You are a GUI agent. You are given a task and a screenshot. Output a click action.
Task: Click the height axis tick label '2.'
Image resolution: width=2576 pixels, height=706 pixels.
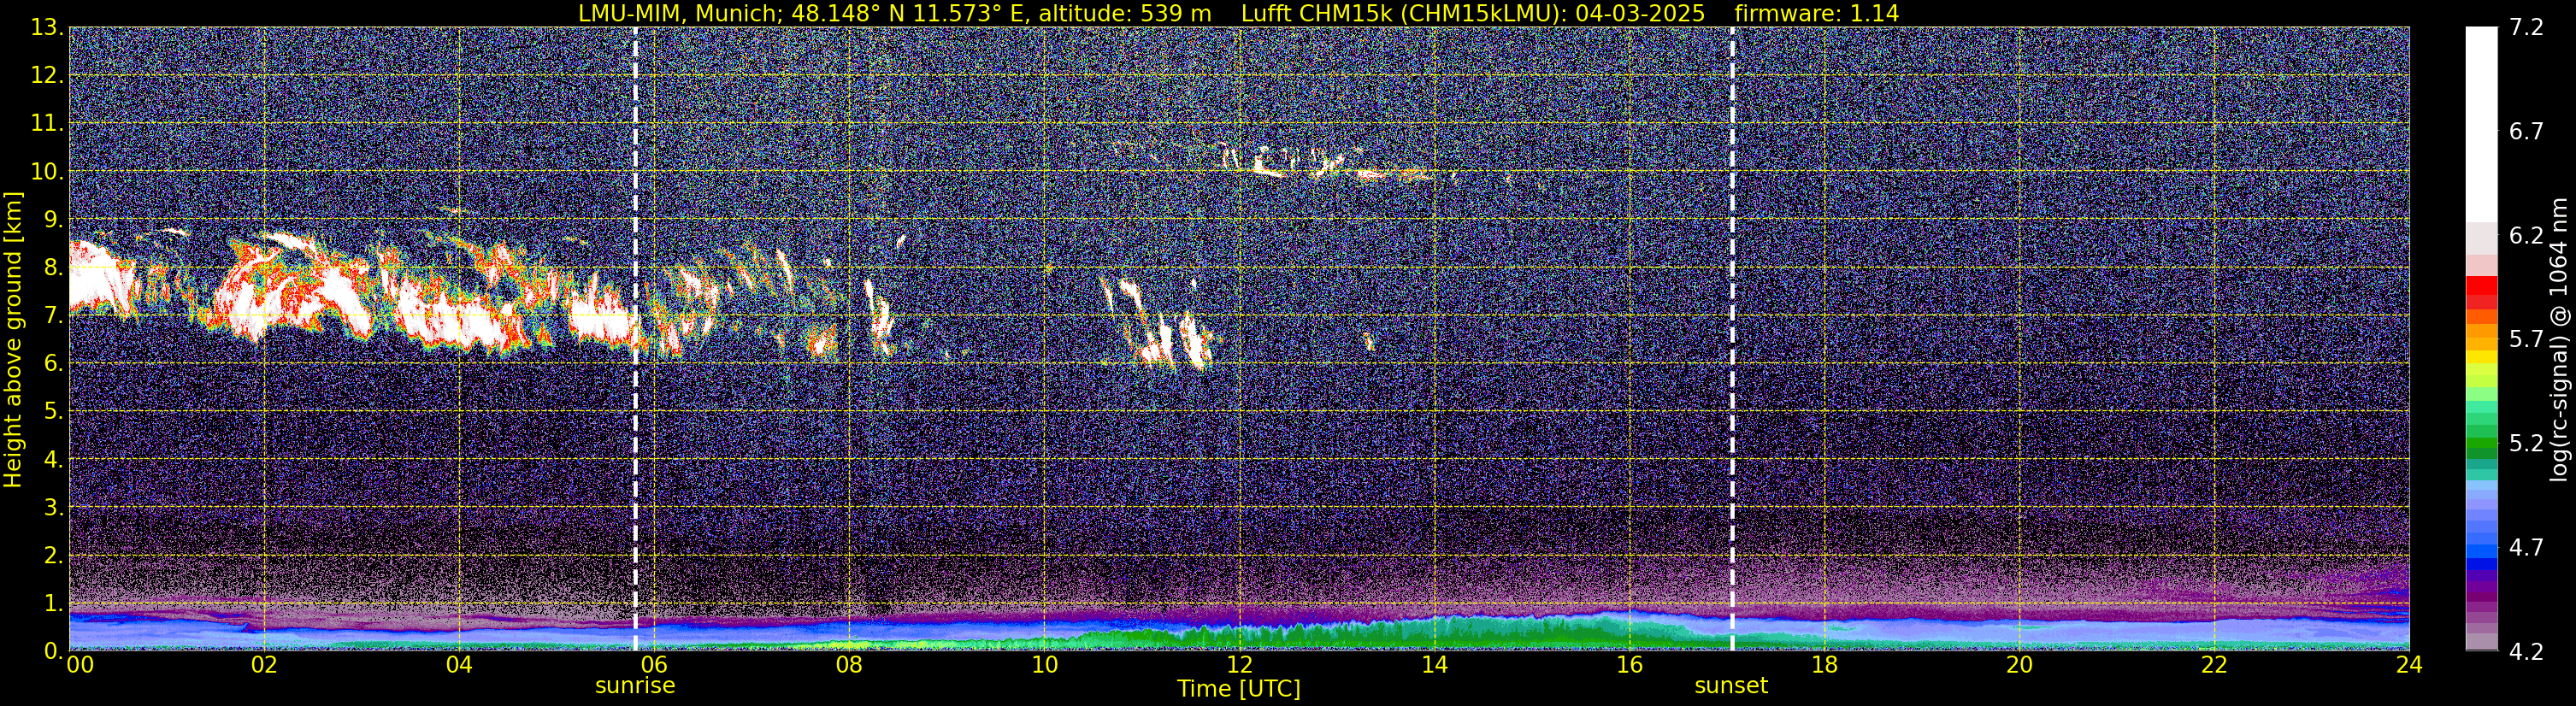pos(53,555)
